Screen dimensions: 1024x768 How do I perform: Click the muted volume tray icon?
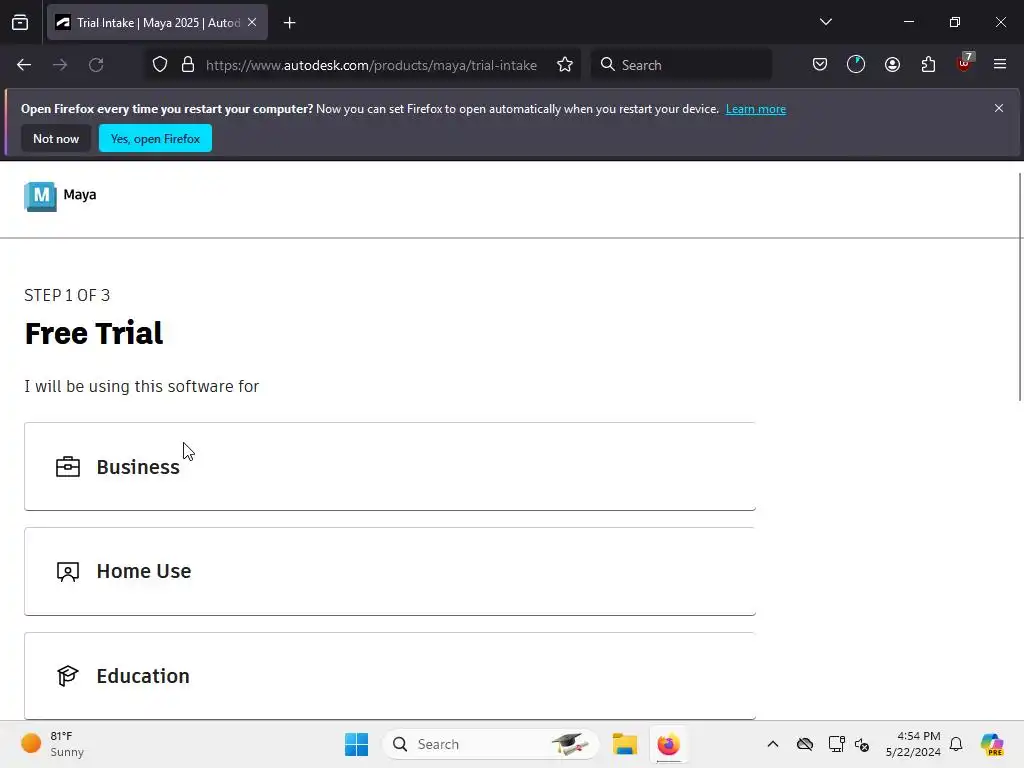(x=862, y=744)
